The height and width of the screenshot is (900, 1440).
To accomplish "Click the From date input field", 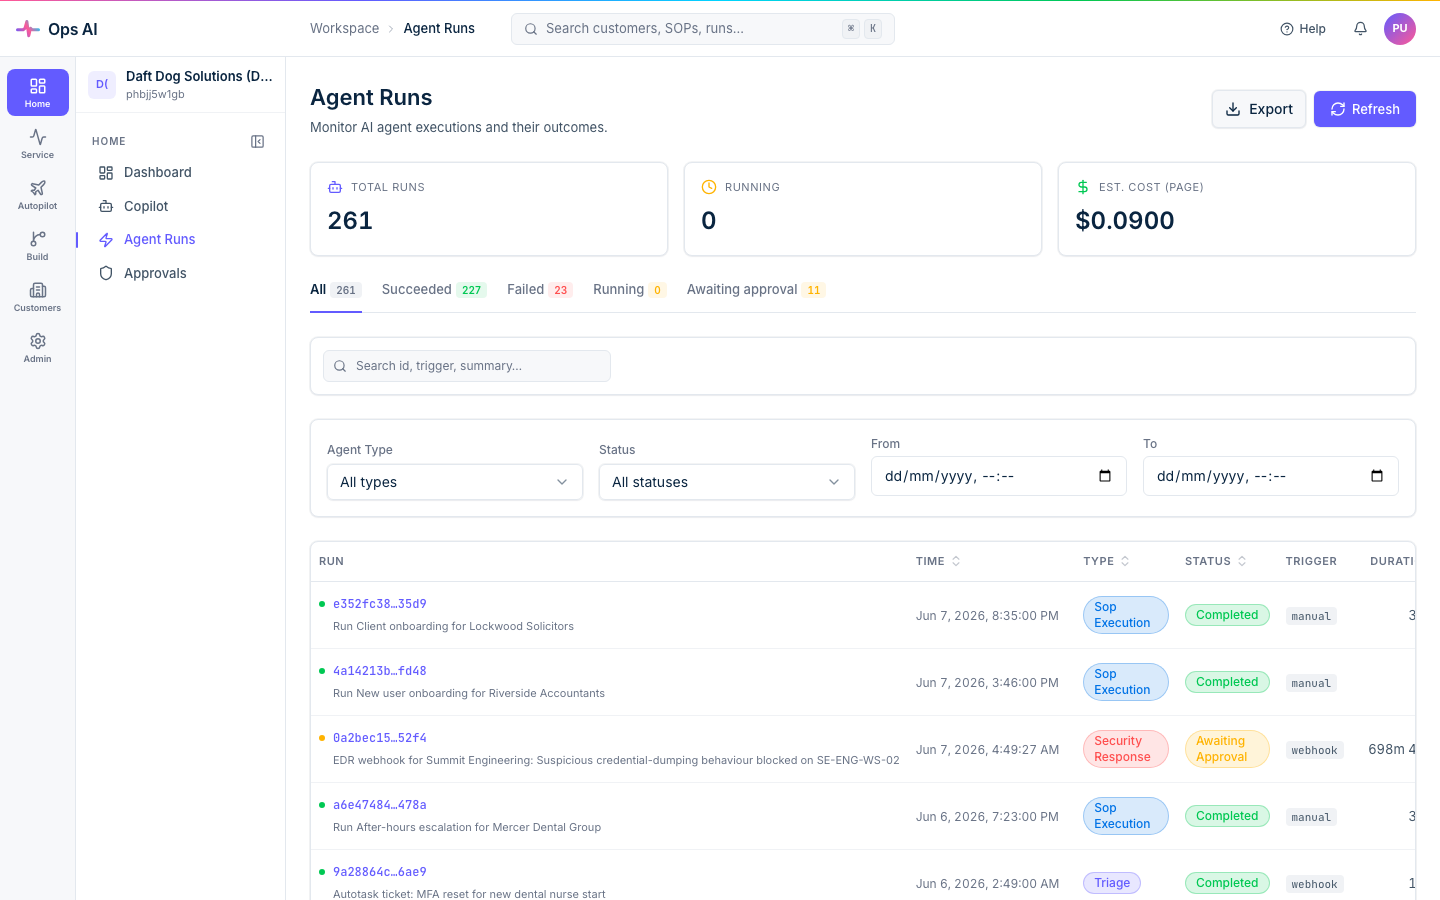I will (999, 476).
